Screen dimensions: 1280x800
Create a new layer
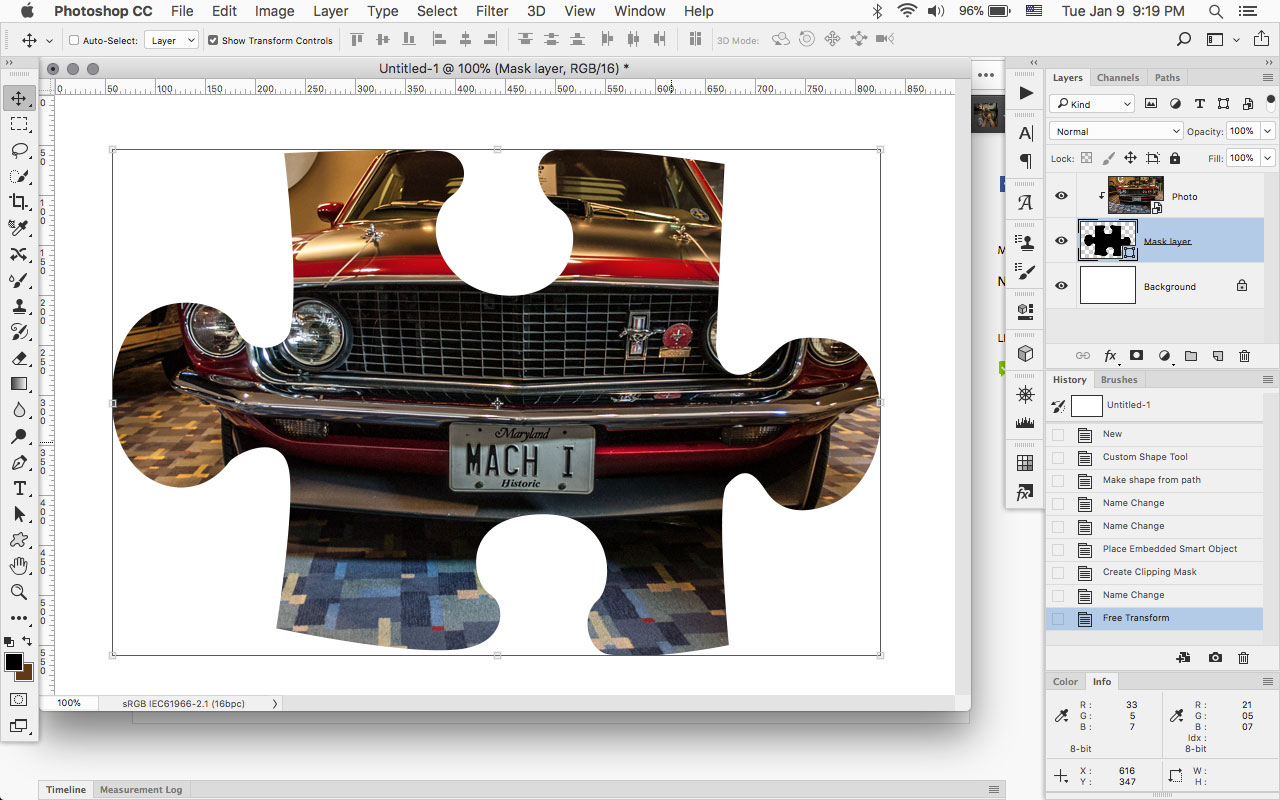point(1218,356)
